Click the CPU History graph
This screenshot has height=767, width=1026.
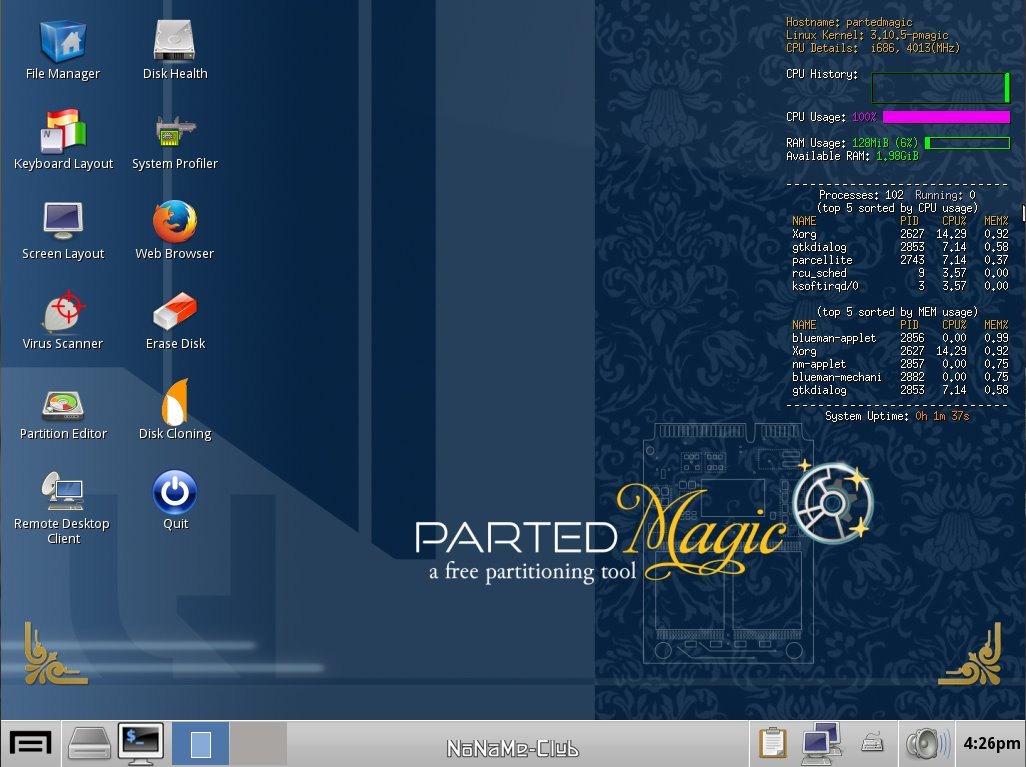pyautogui.click(x=941, y=88)
